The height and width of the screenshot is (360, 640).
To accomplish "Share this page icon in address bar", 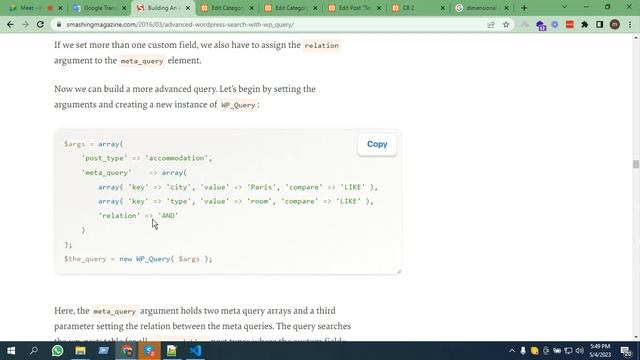I will (x=491, y=24).
